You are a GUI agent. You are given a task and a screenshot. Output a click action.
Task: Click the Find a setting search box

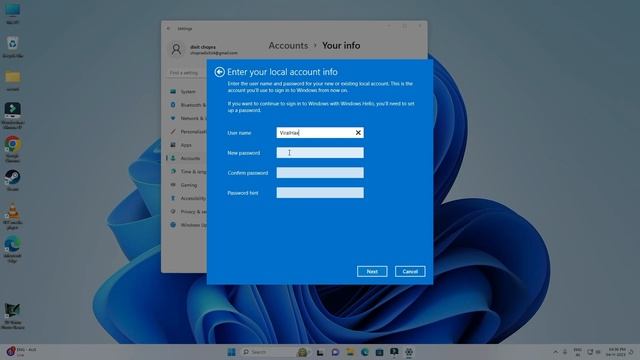187,73
